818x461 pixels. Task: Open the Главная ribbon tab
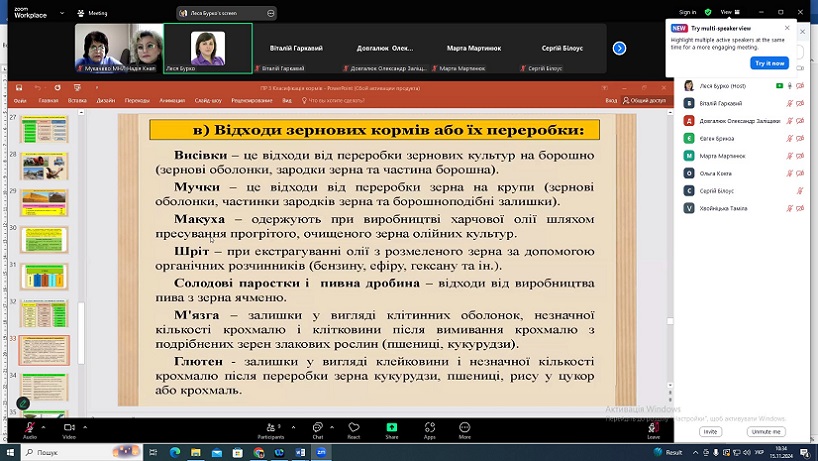click(x=49, y=101)
